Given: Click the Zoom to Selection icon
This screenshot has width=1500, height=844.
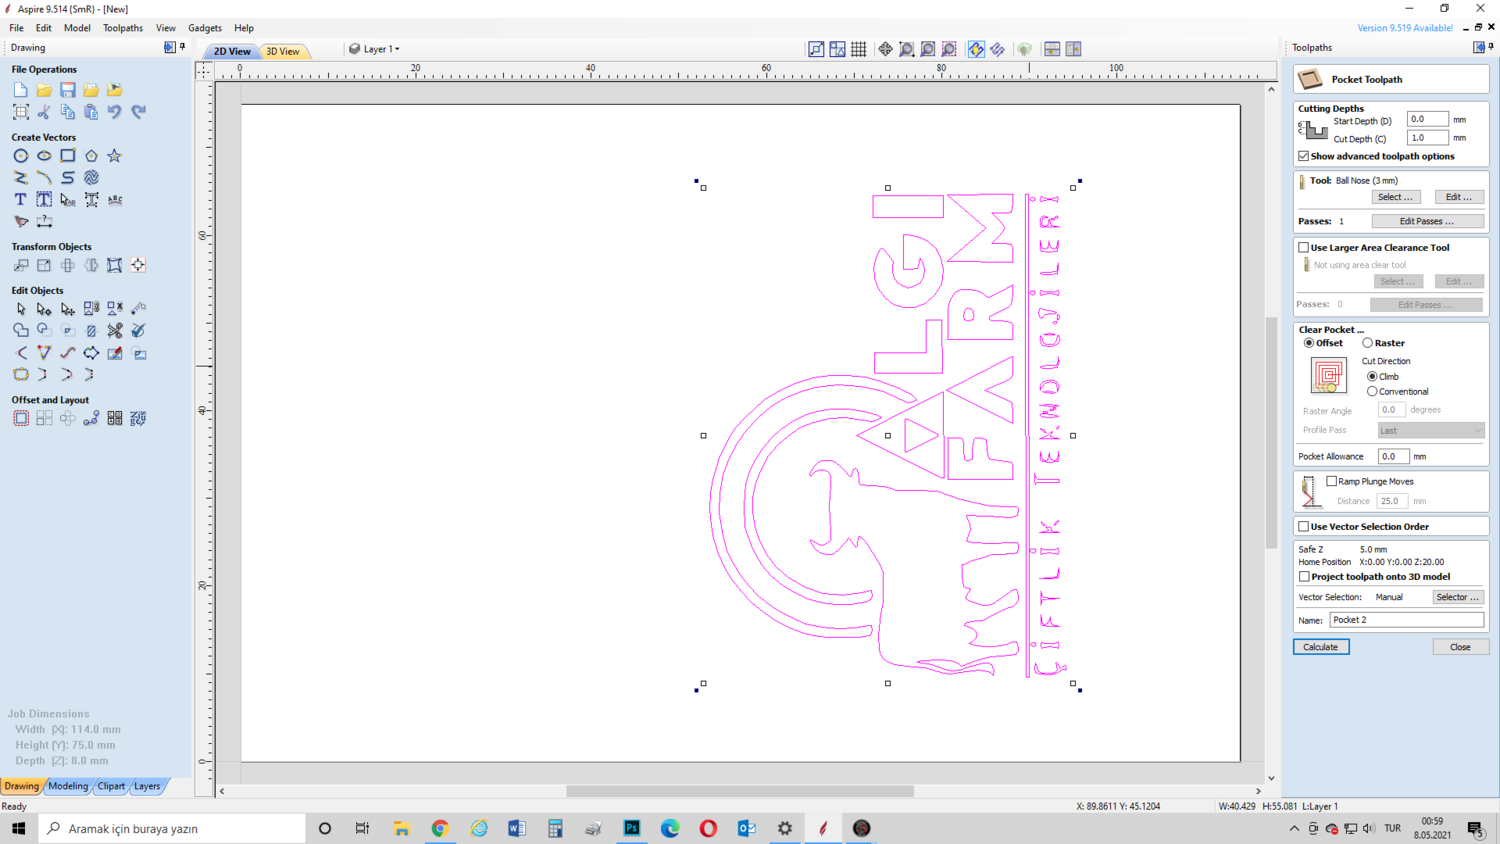Looking at the screenshot, I should [950, 49].
